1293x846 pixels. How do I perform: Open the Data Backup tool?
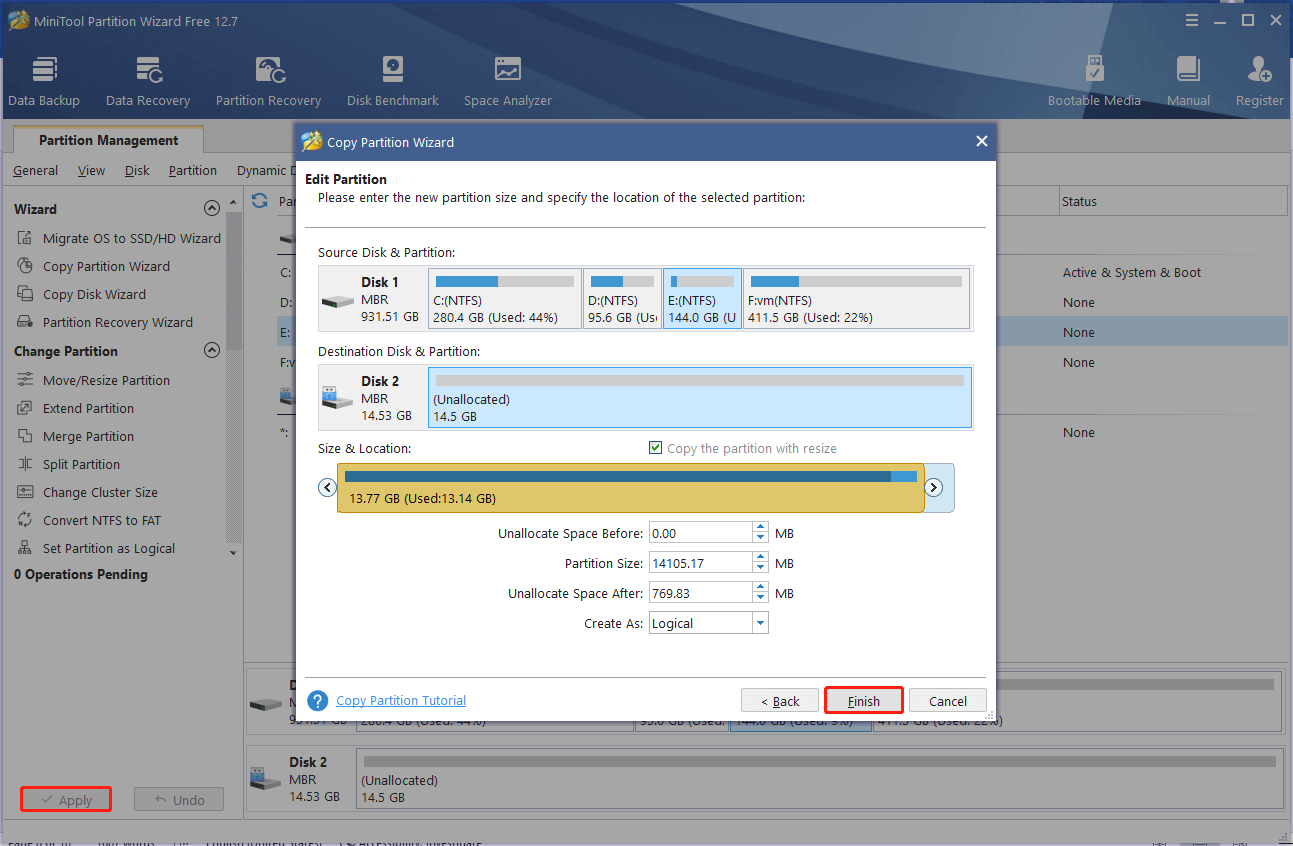44,82
